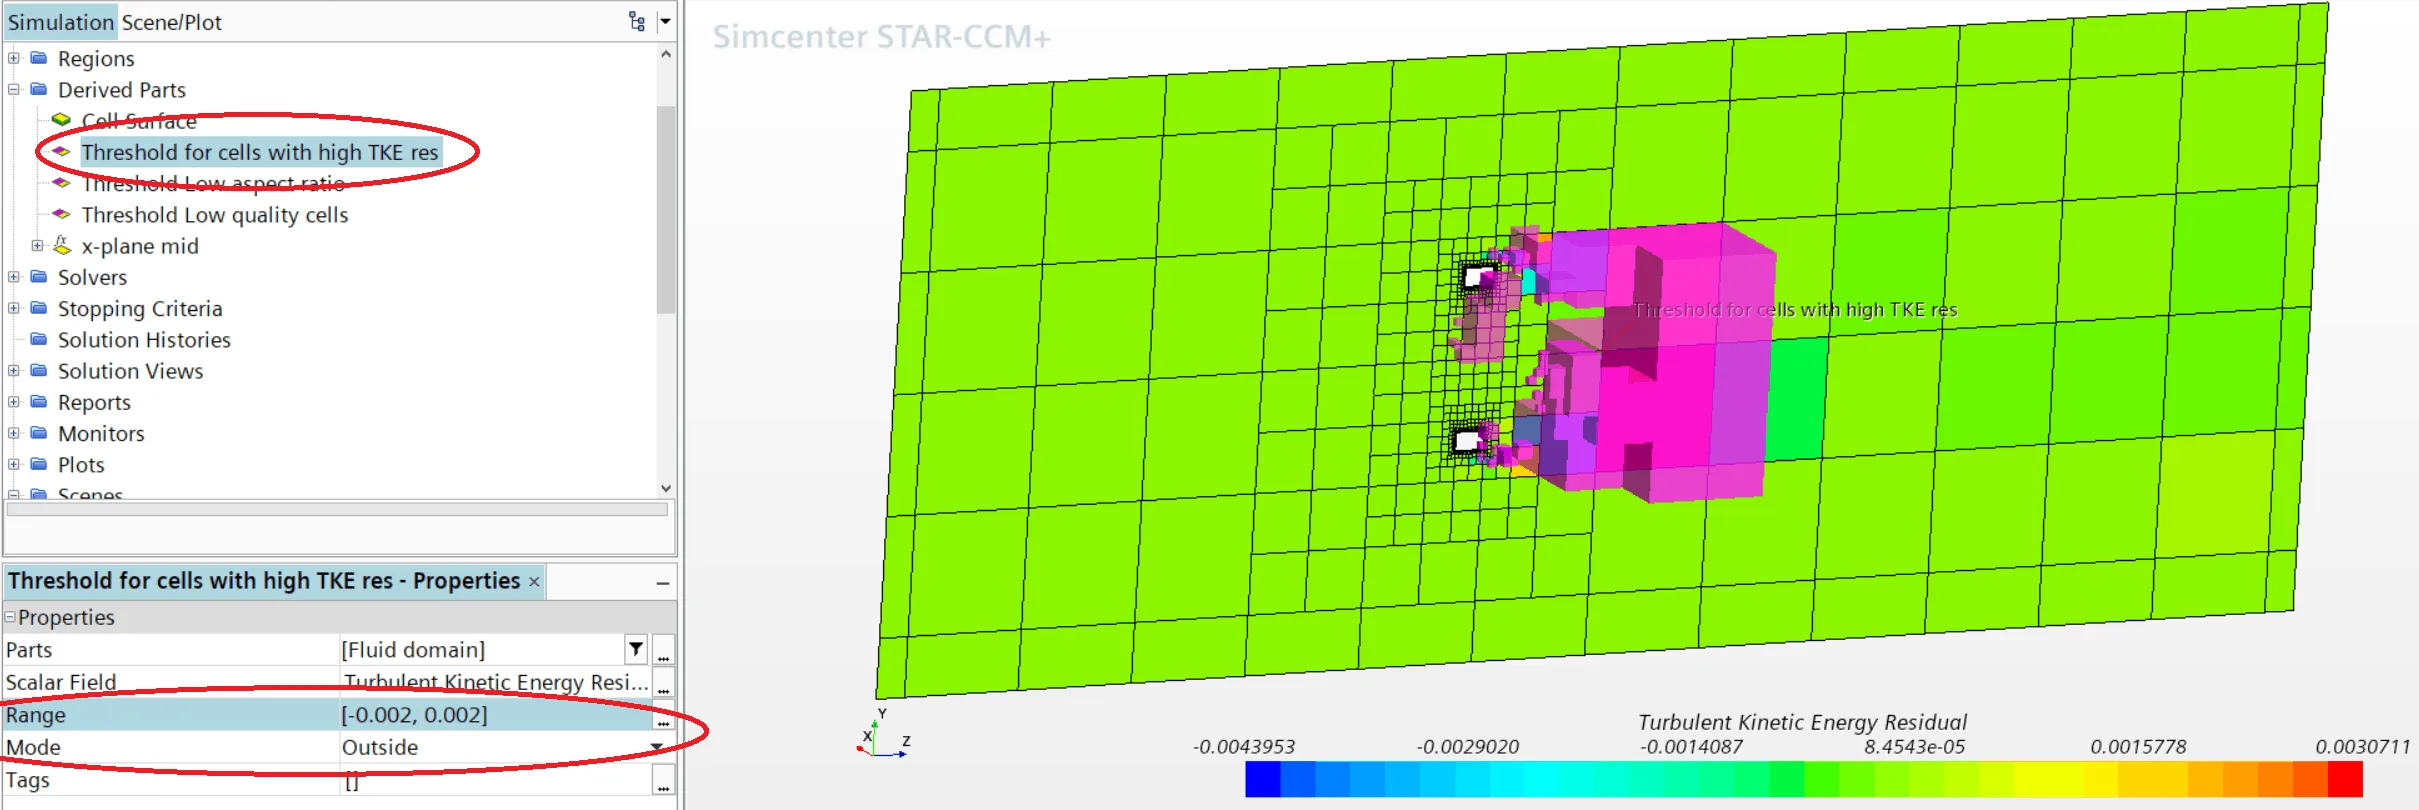Screen dimensions: 2419x810
Task: Collapse the Properties section
Action: 11,618
